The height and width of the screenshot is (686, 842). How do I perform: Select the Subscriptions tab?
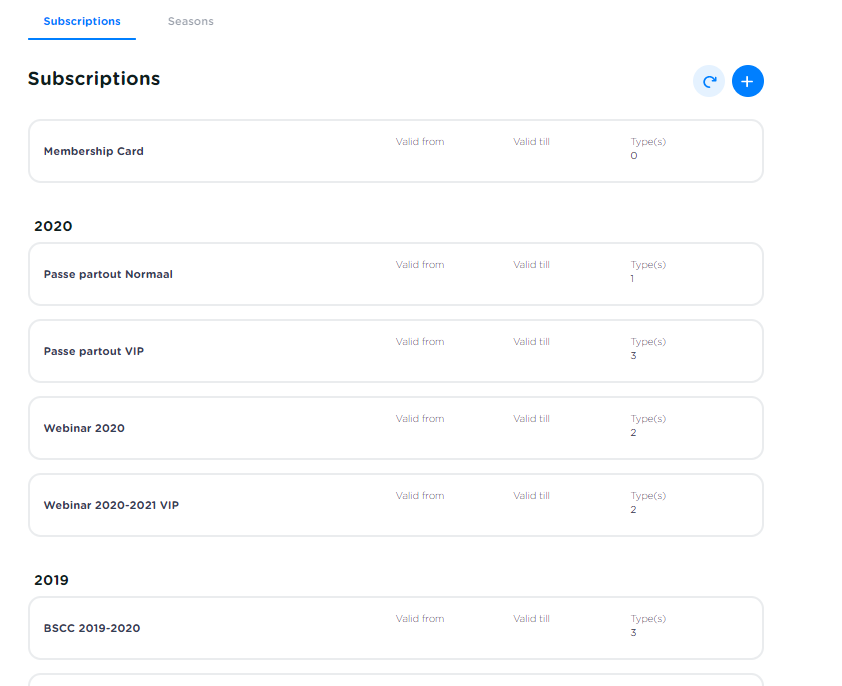pyautogui.click(x=82, y=21)
